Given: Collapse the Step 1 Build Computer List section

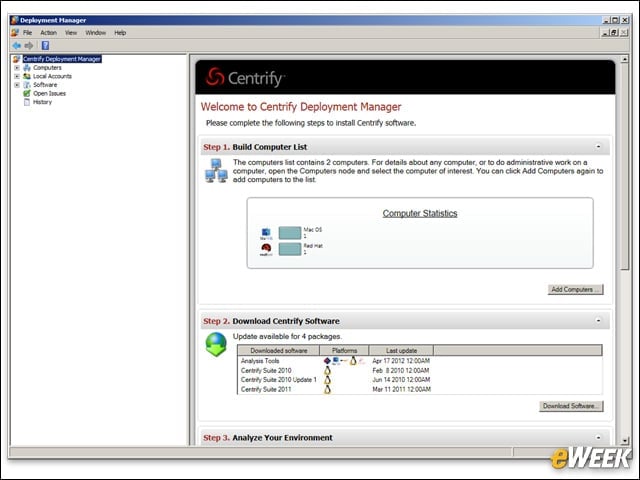Looking at the screenshot, I should pyautogui.click(x=598, y=147).
